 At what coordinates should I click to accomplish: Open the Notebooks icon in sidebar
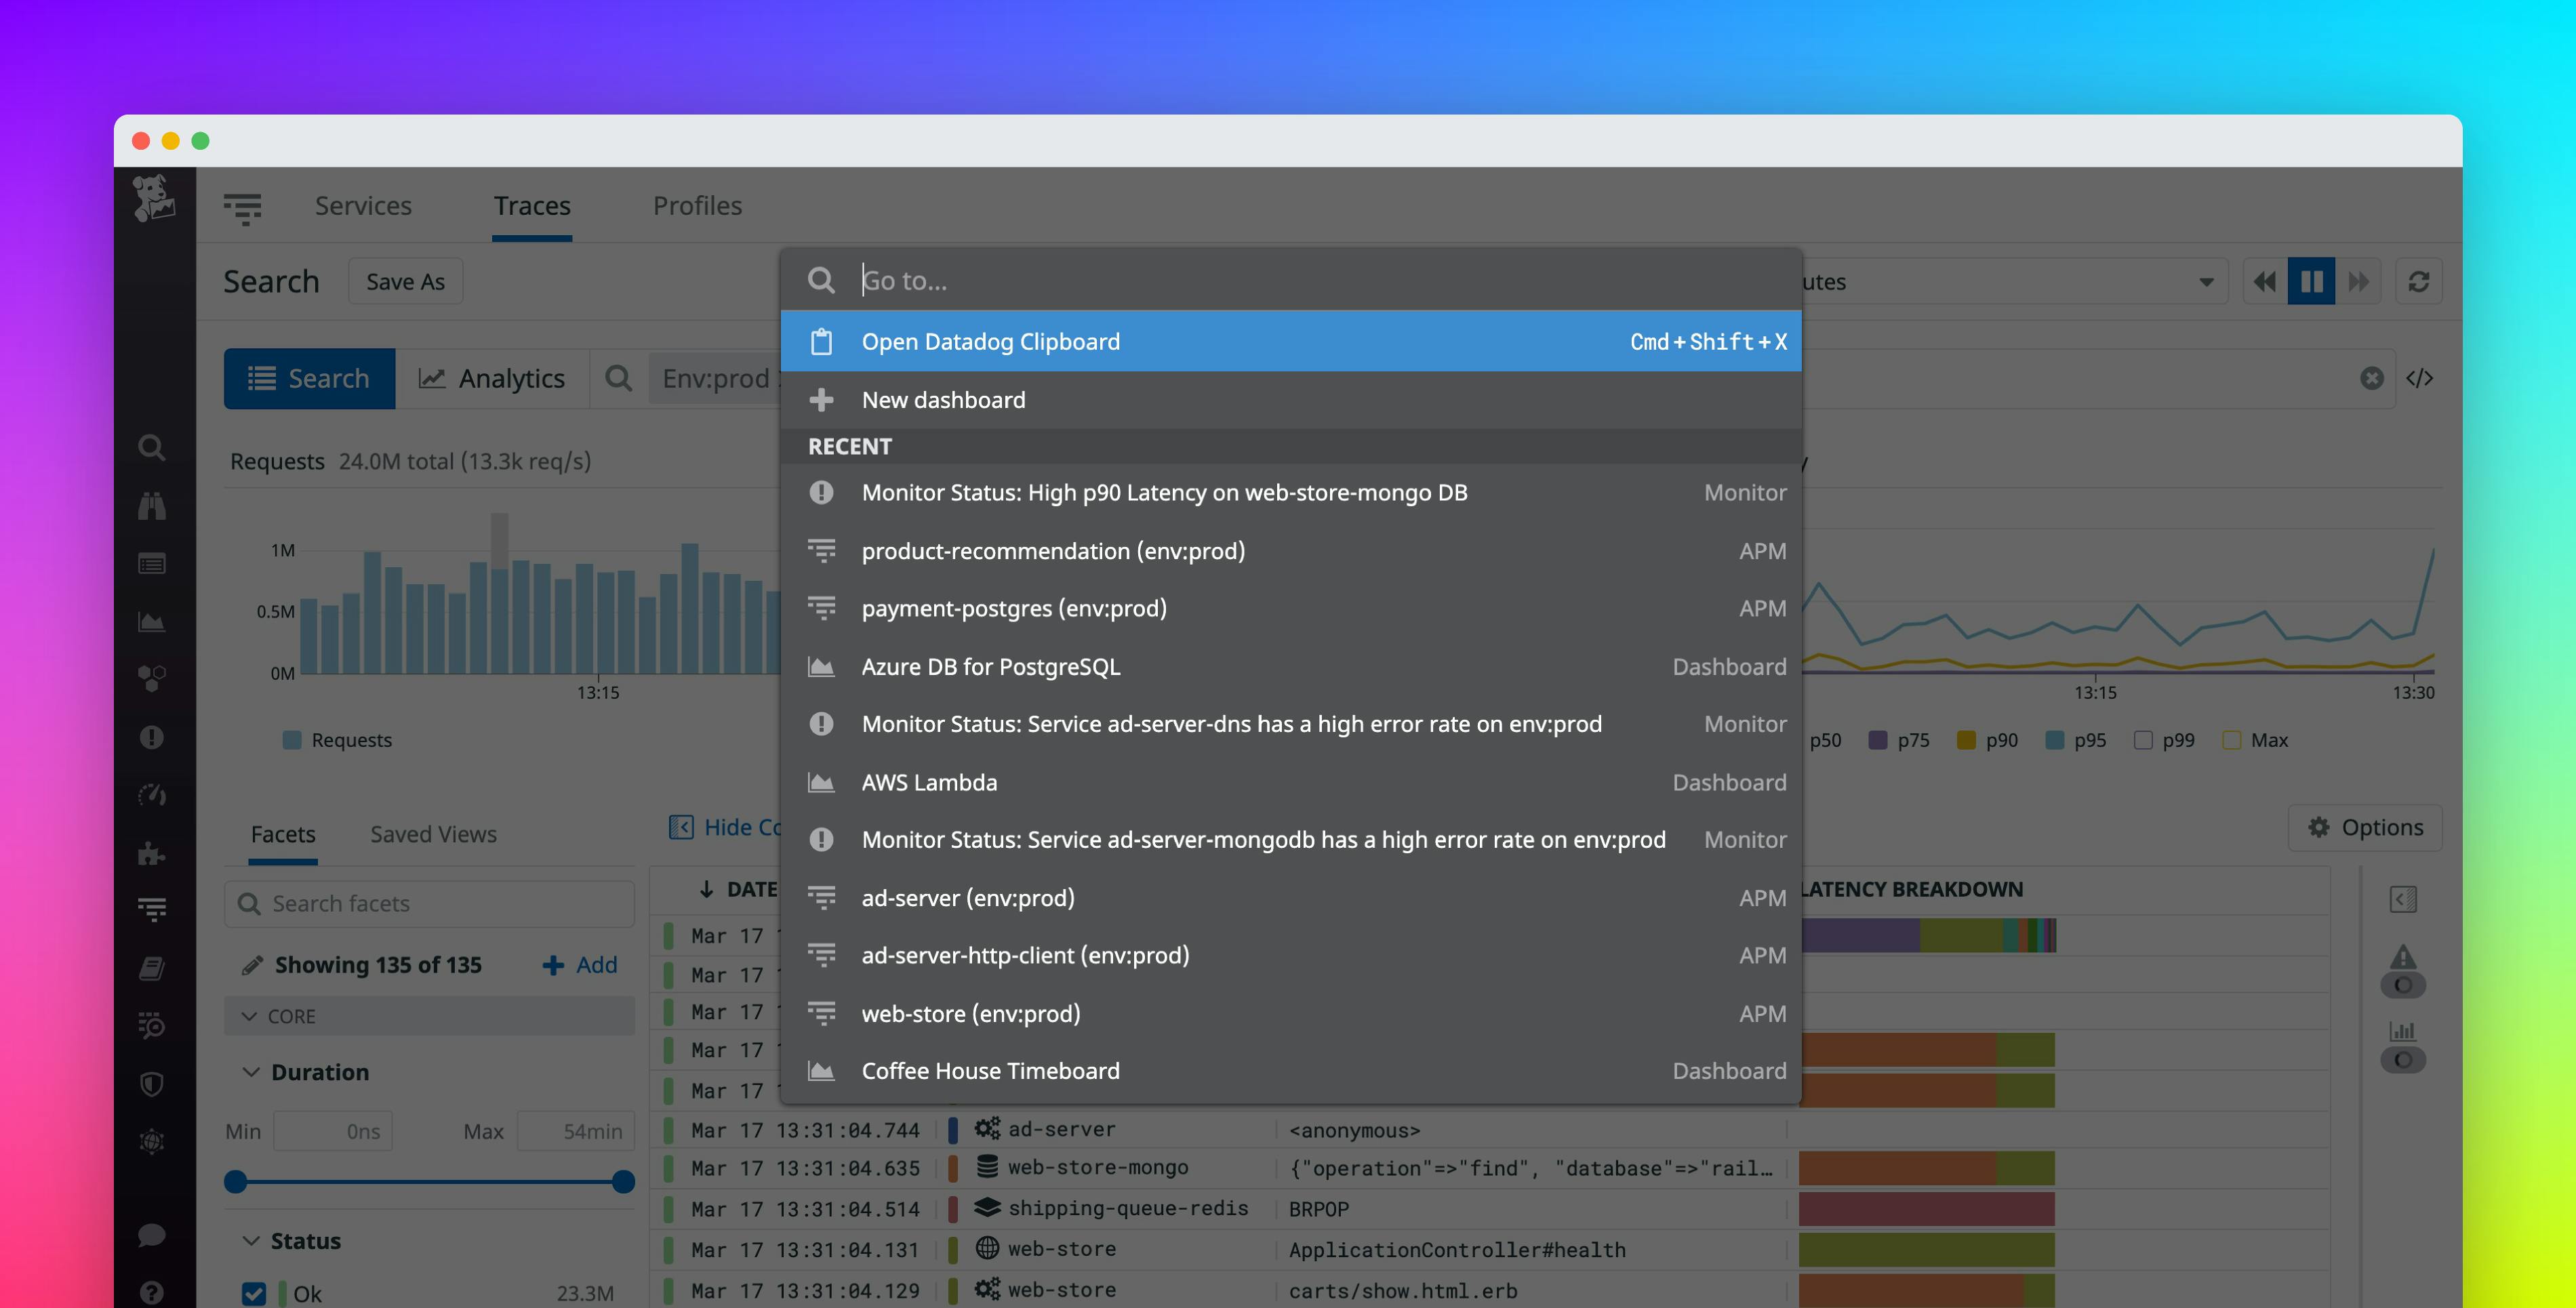pos(151,967)
